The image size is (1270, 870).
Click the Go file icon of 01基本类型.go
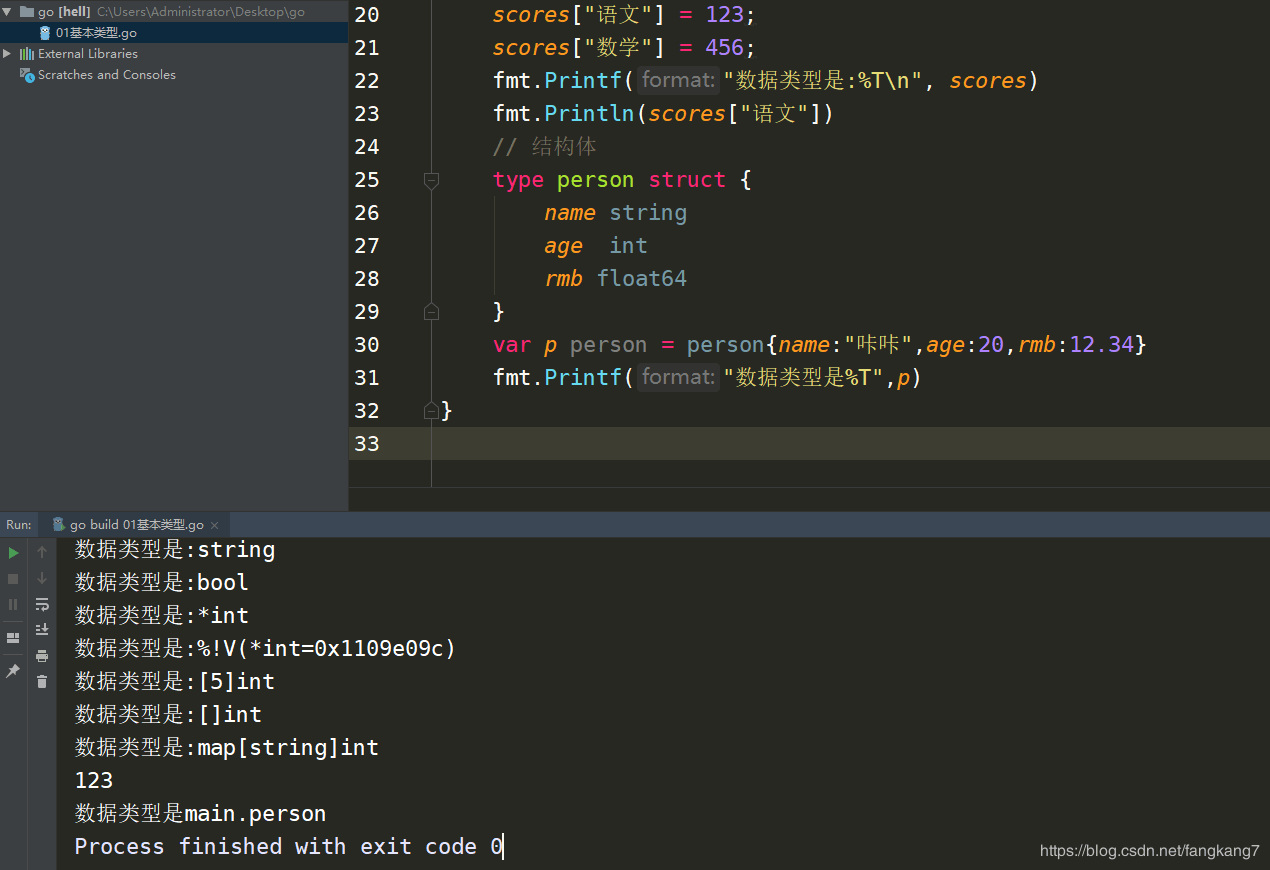click(45, 33)
